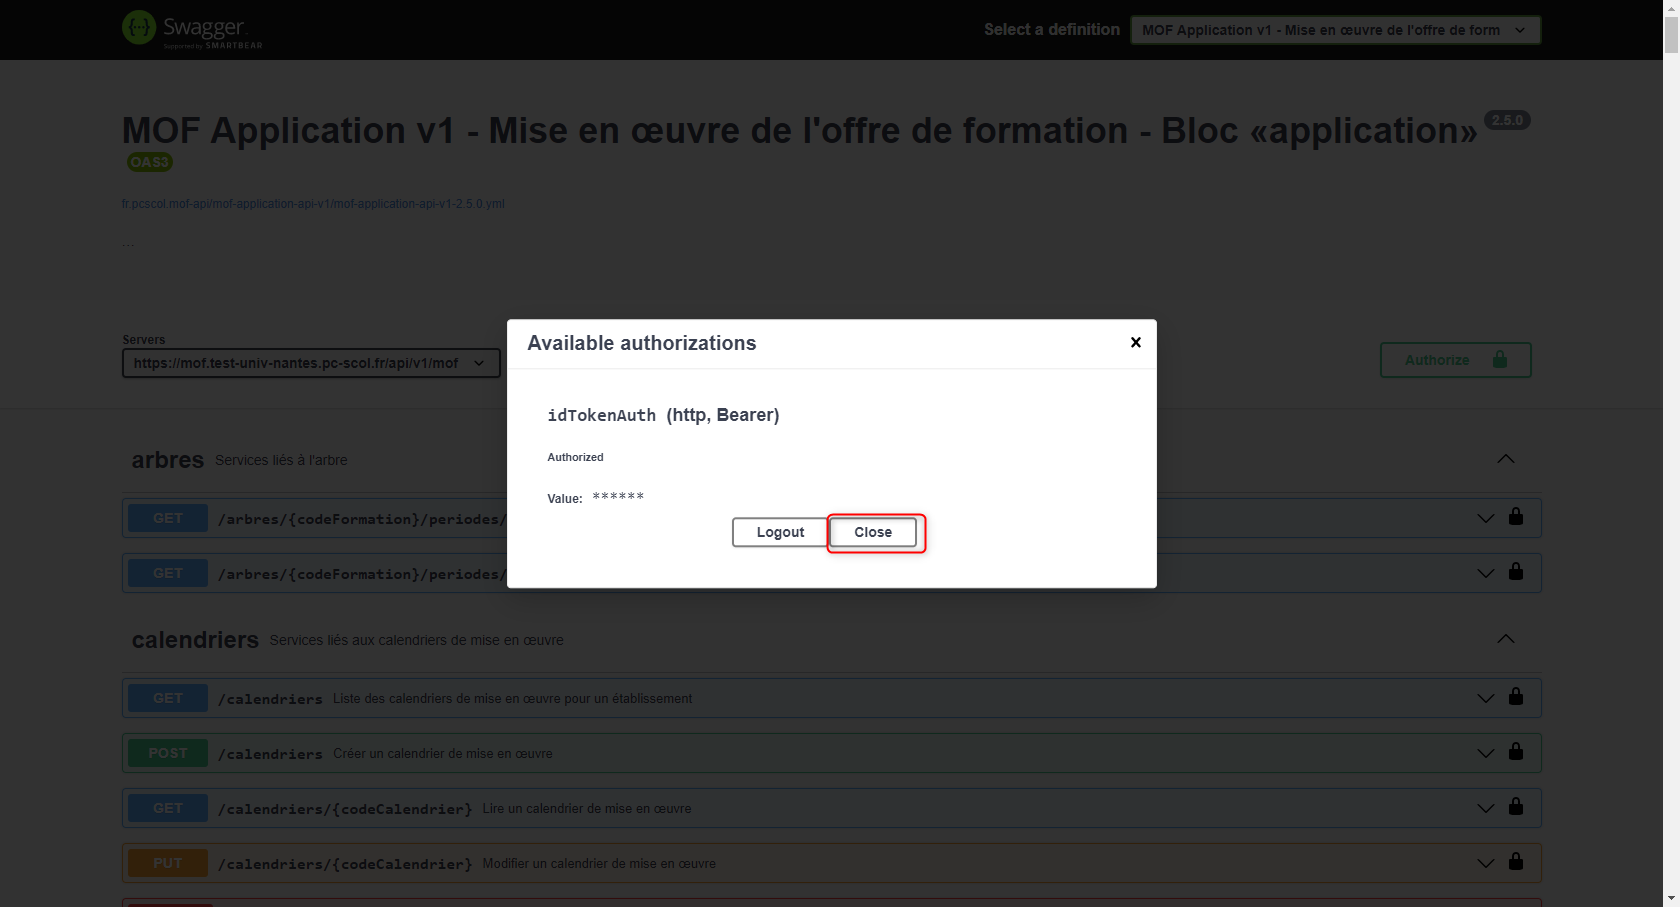Click lock icon on second GET /arbres row
Screen dimensions: 1680x907
click(x=1516, y=572)
